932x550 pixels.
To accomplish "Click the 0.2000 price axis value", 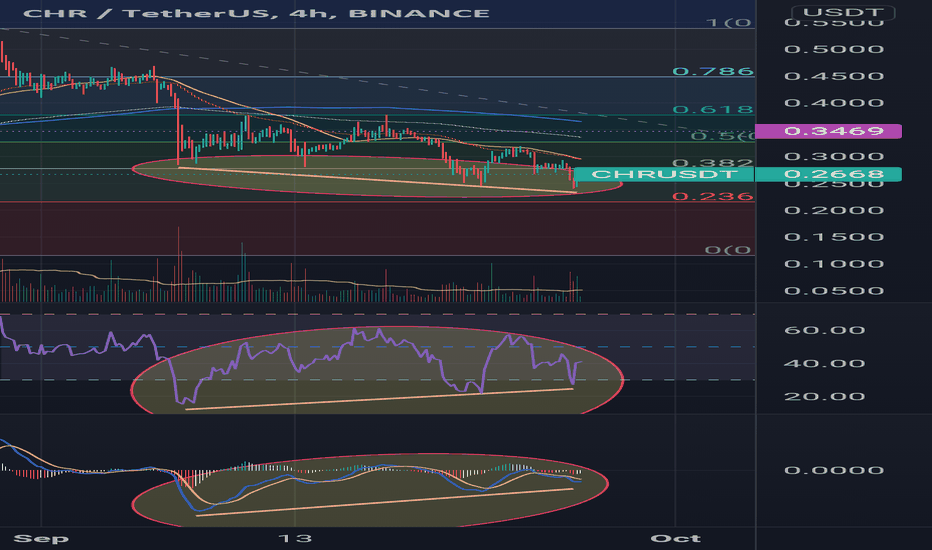I will [x=833, y=210].
